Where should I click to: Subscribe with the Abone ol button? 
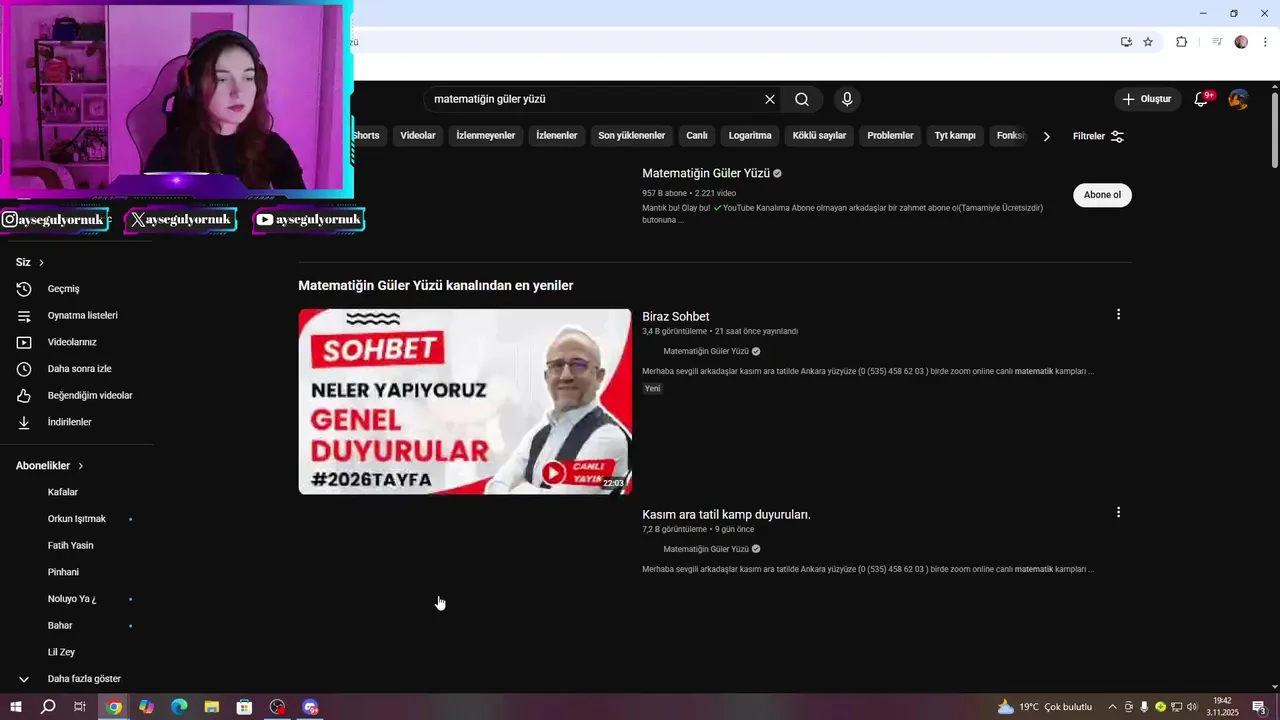[1102, 195]
